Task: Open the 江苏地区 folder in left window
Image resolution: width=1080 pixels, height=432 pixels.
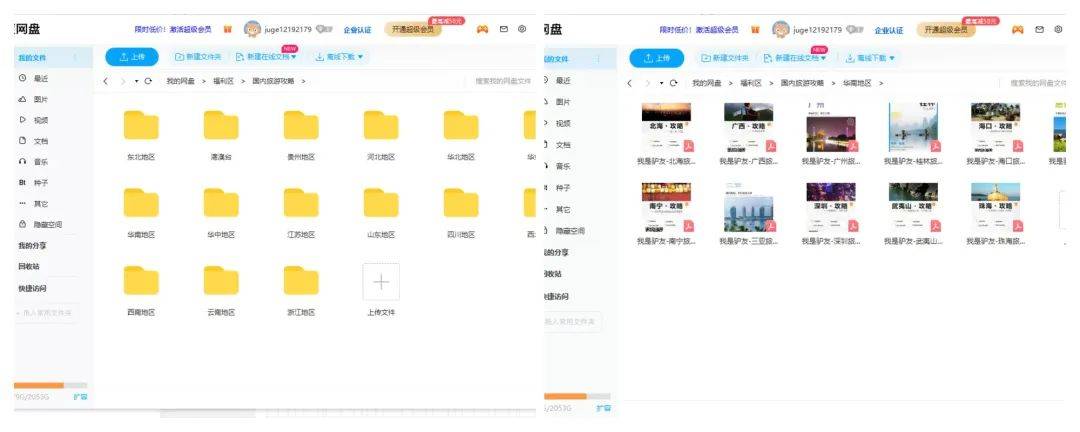Action: (x=301, y=203)
